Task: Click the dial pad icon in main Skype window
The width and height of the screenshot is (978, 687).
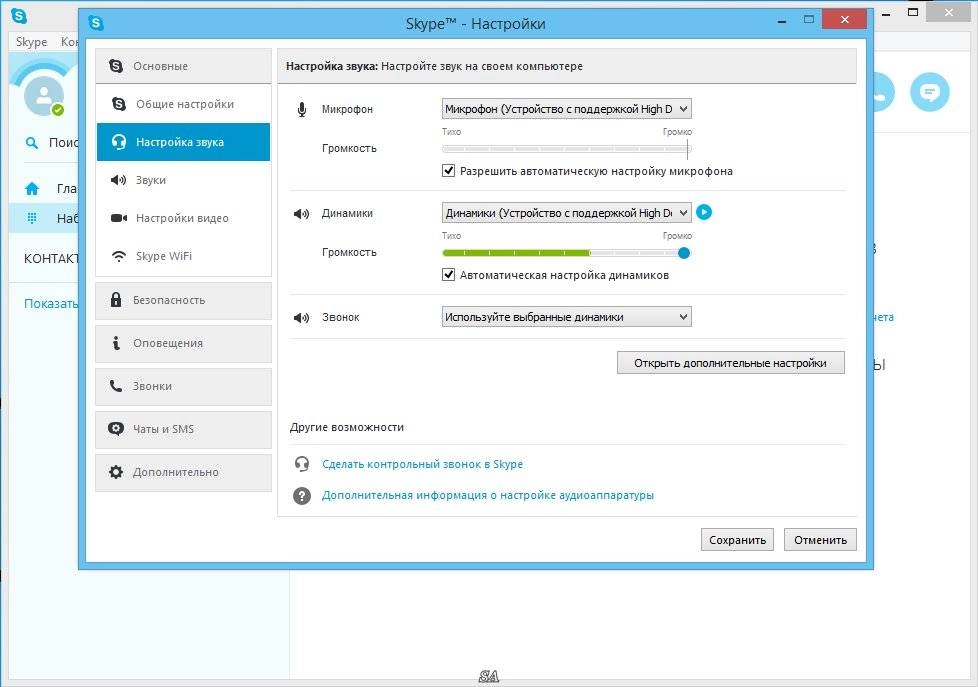Action: (x=32, y=218)
